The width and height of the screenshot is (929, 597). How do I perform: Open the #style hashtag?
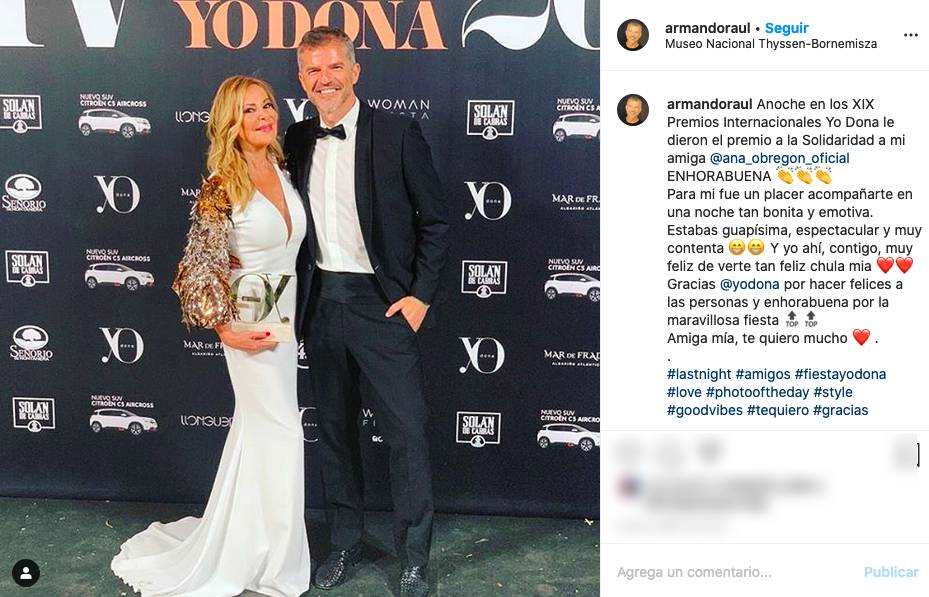pos(833,392)
